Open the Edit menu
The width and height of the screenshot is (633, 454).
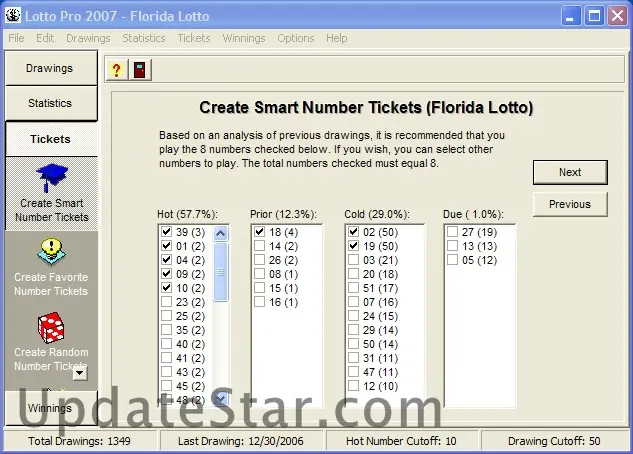click(45, 38)
